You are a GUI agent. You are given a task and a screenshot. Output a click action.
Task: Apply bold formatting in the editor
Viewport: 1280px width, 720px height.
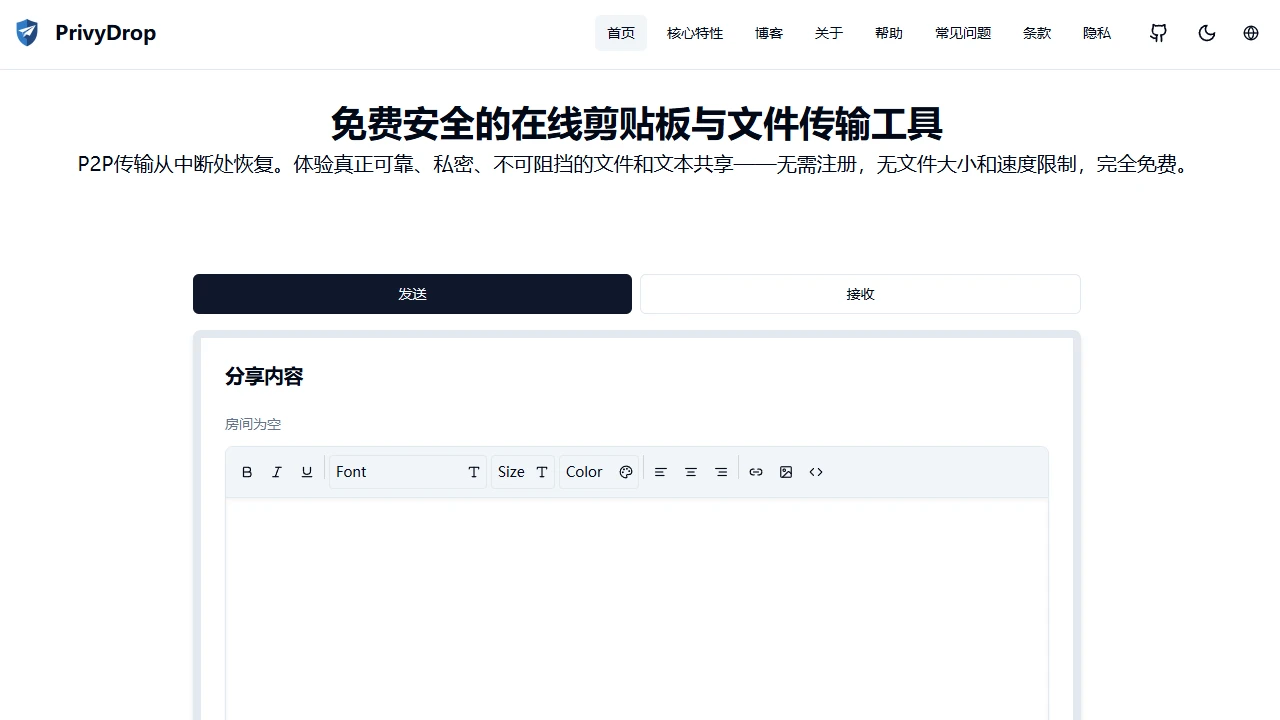(x=247, y=472)
